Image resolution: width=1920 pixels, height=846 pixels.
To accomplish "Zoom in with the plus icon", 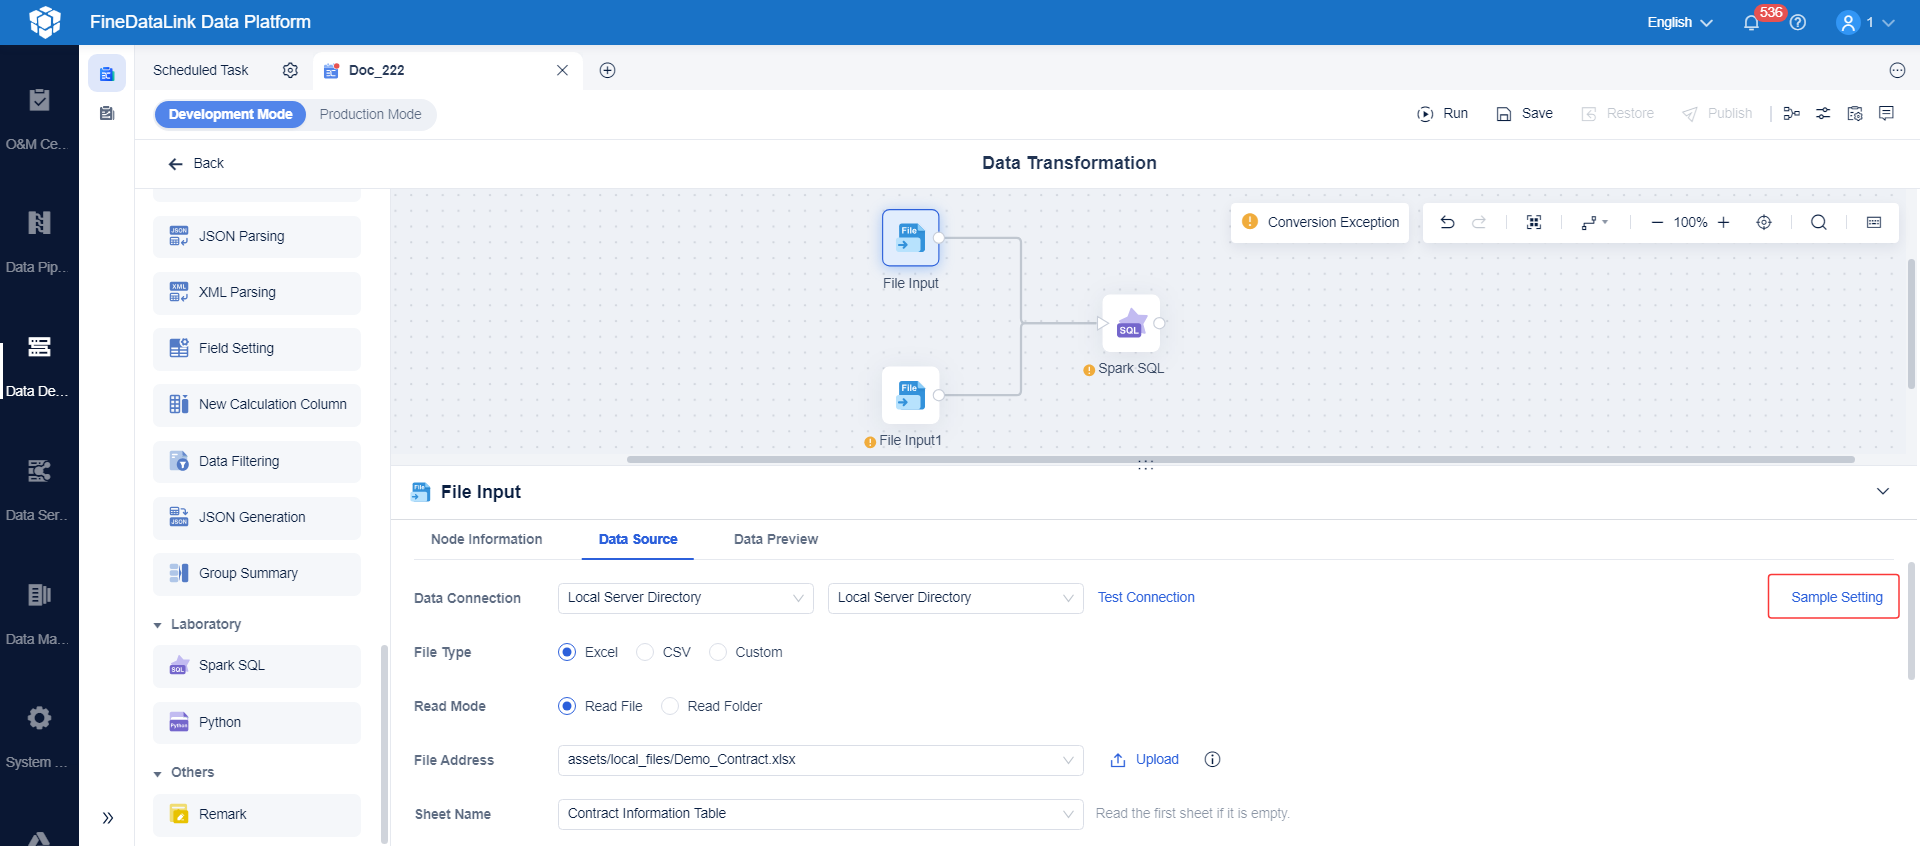I will click(1723, 222).
